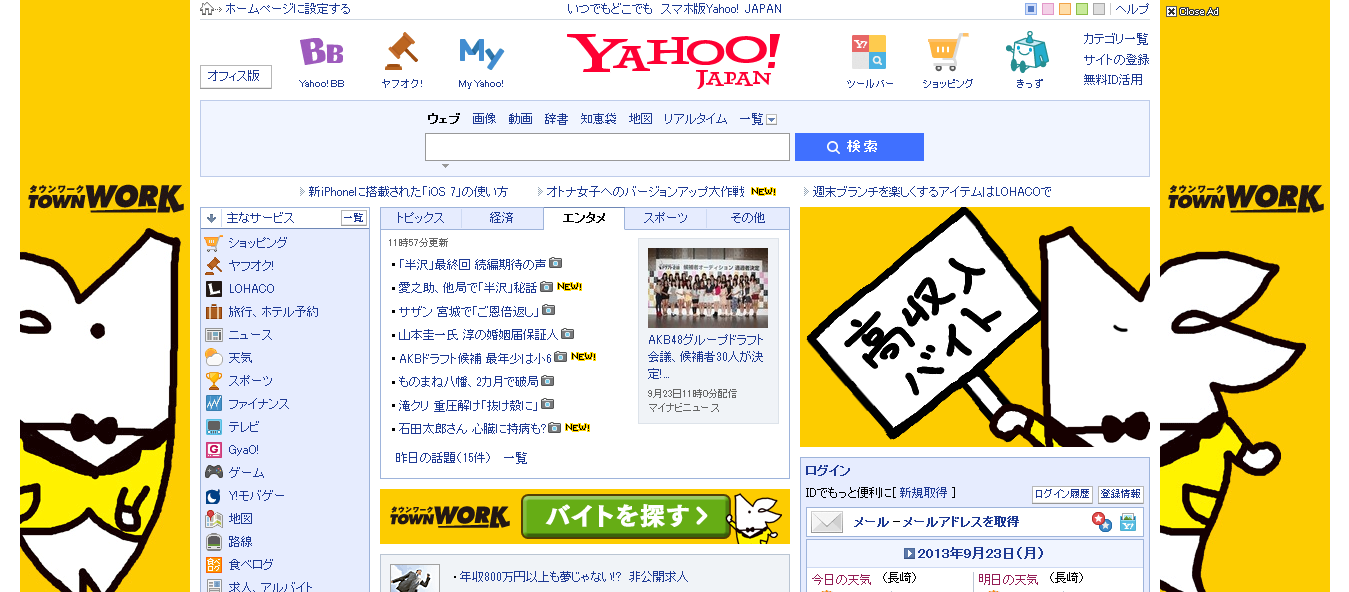Click camera icon next to サザン 宮城で headline
1349x592 pixels.
548,310
